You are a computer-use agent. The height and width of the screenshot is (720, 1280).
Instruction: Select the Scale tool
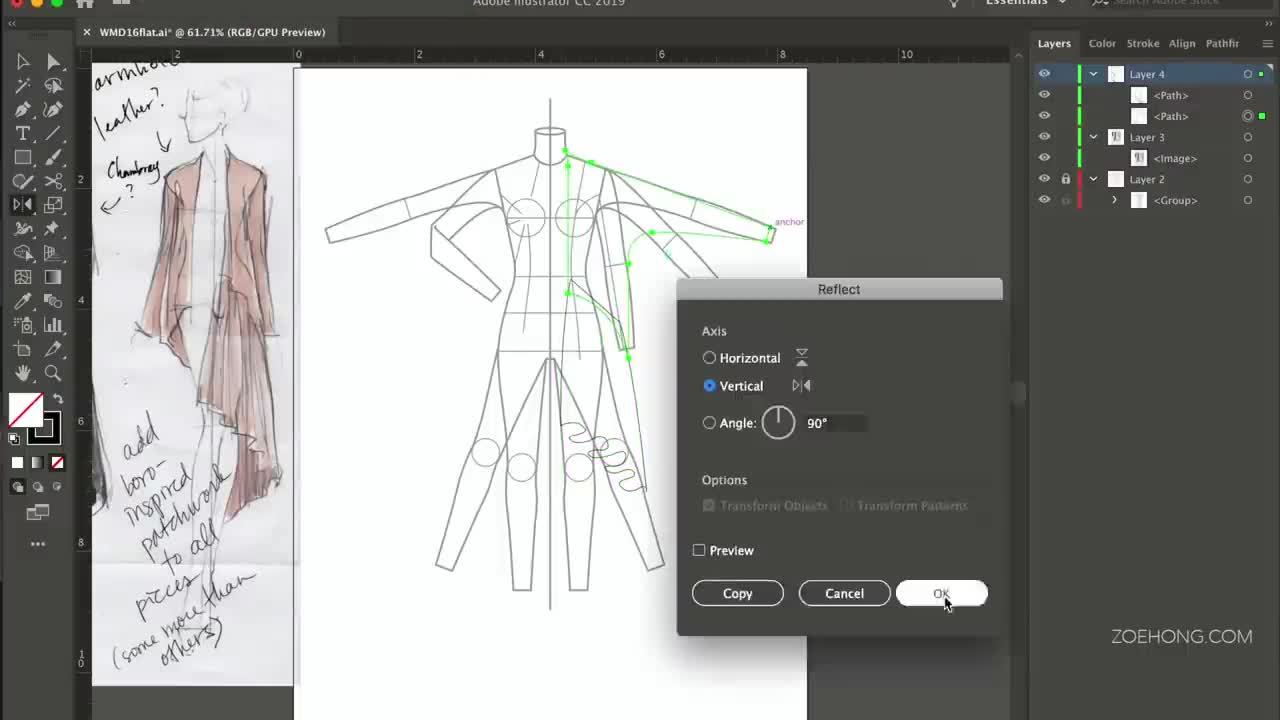point(53,205)
